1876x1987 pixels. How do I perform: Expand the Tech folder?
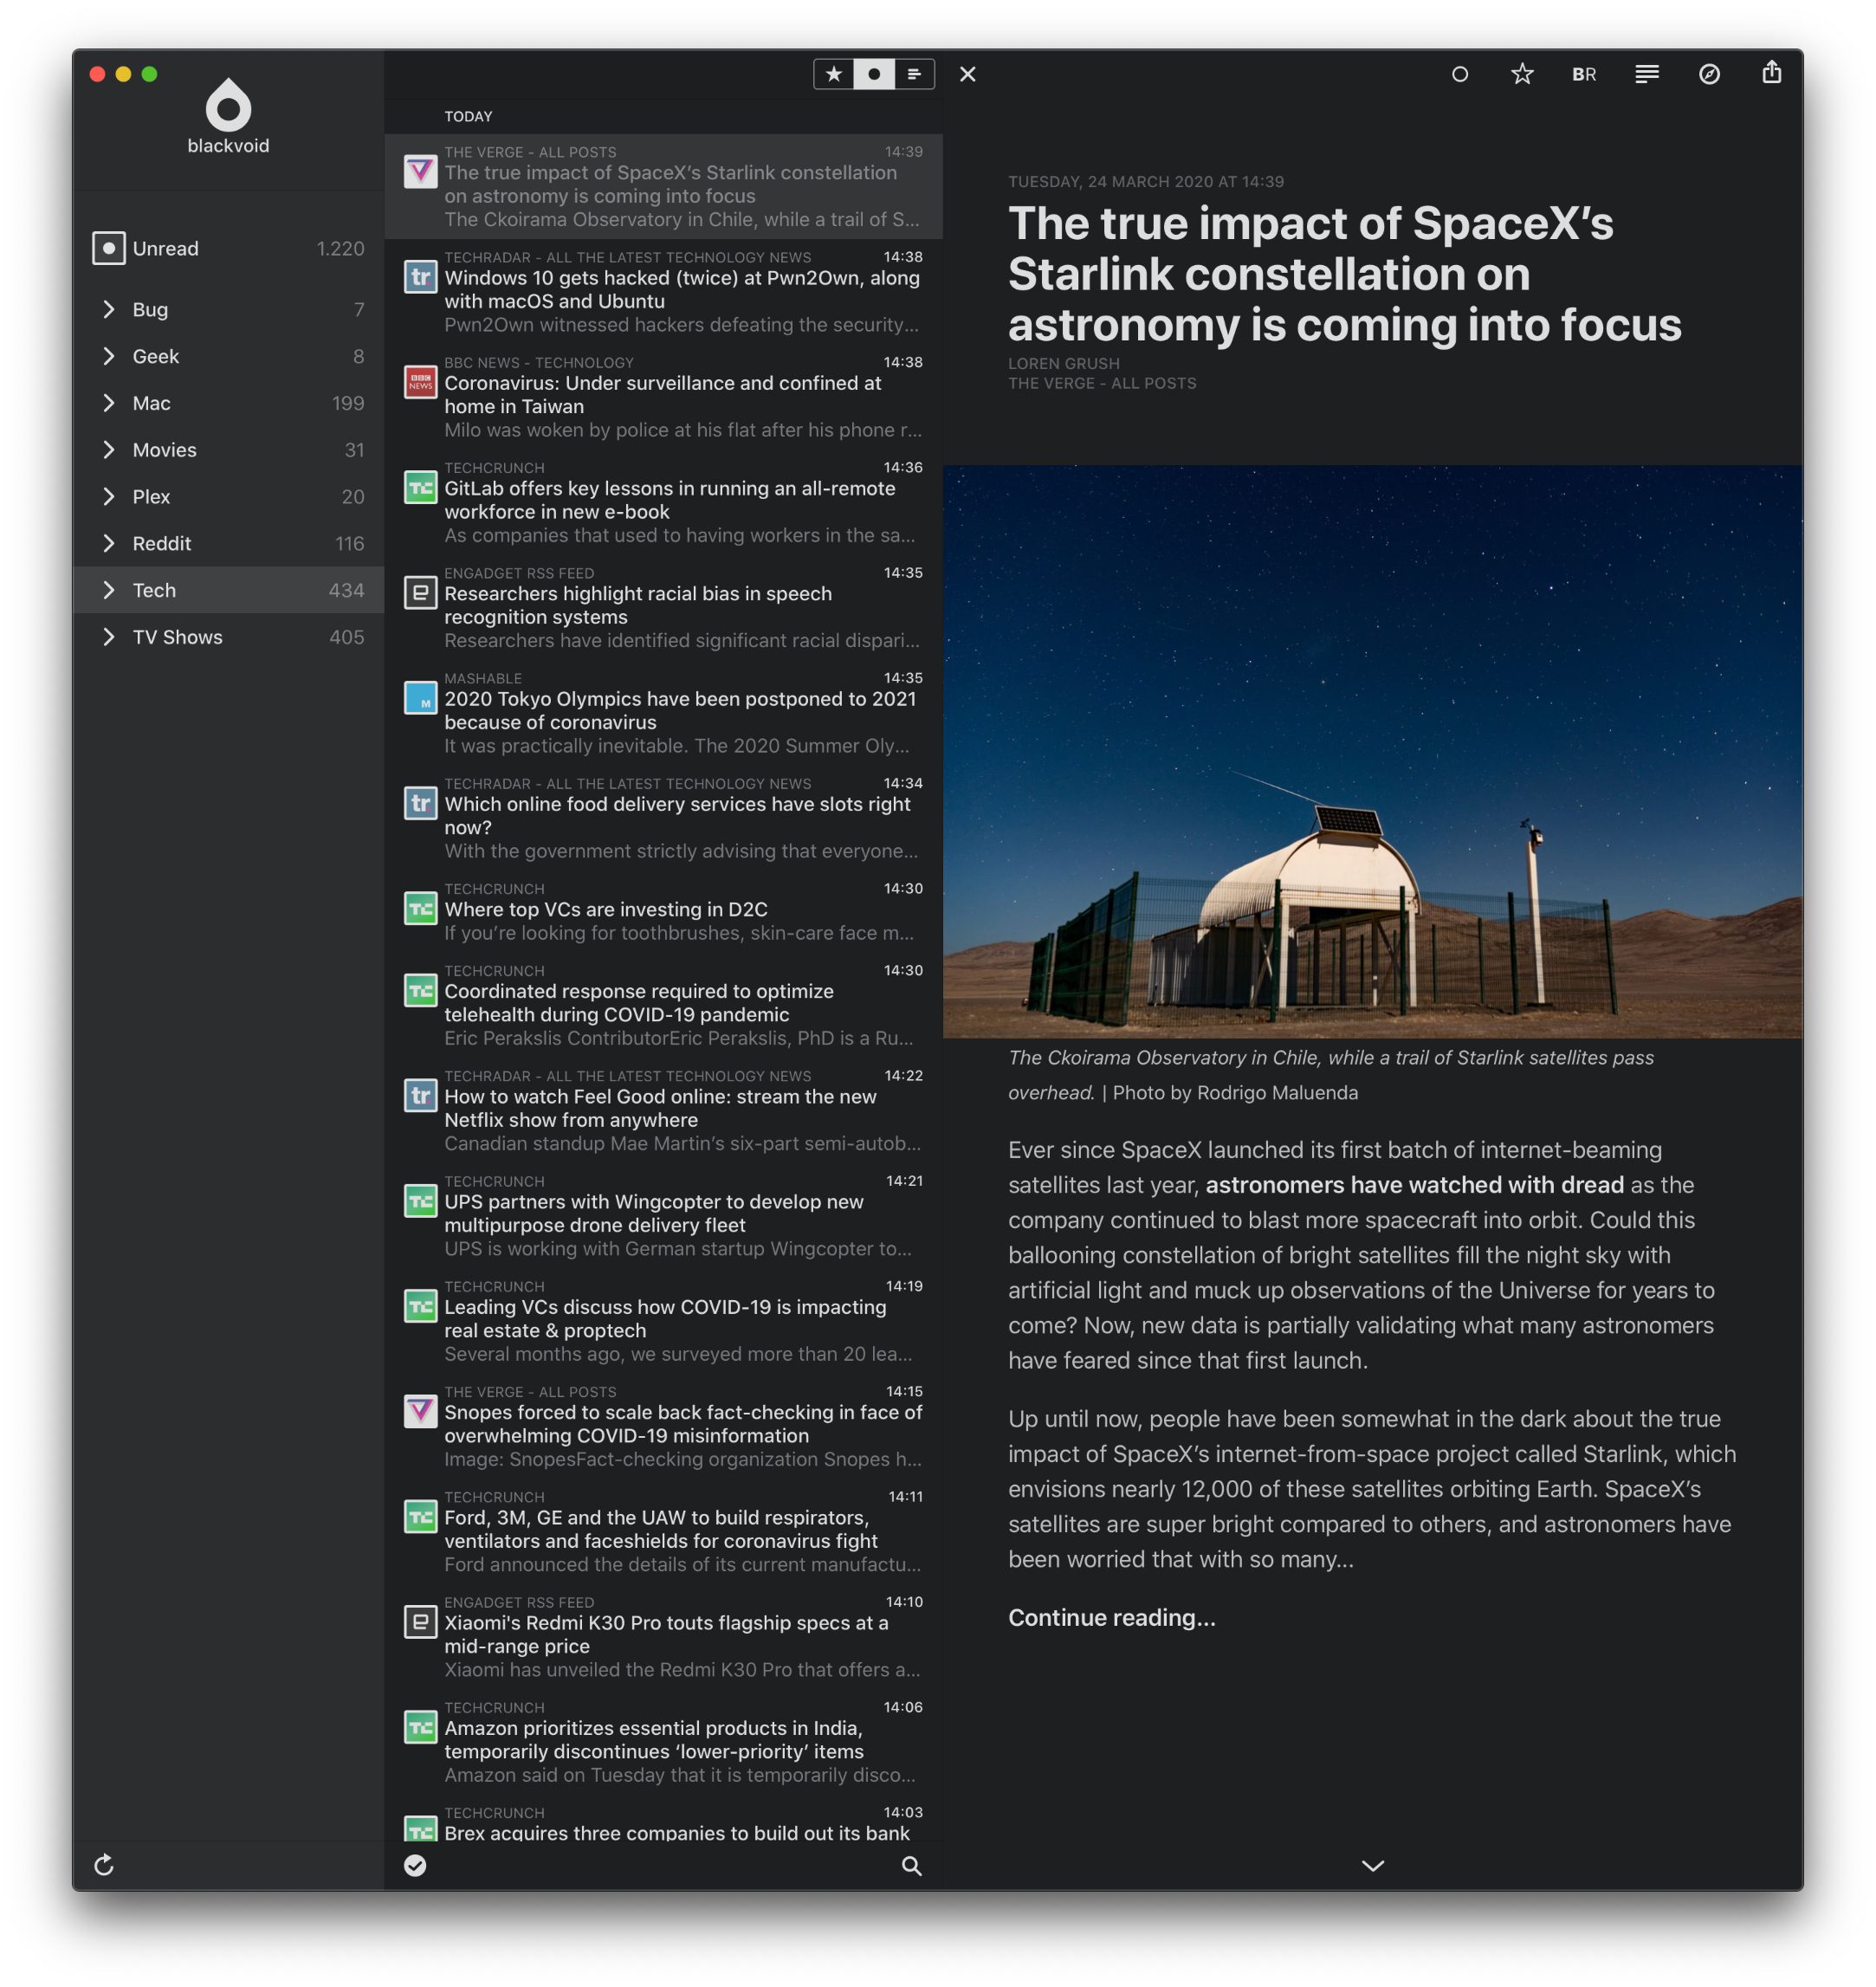coord(108,590)
